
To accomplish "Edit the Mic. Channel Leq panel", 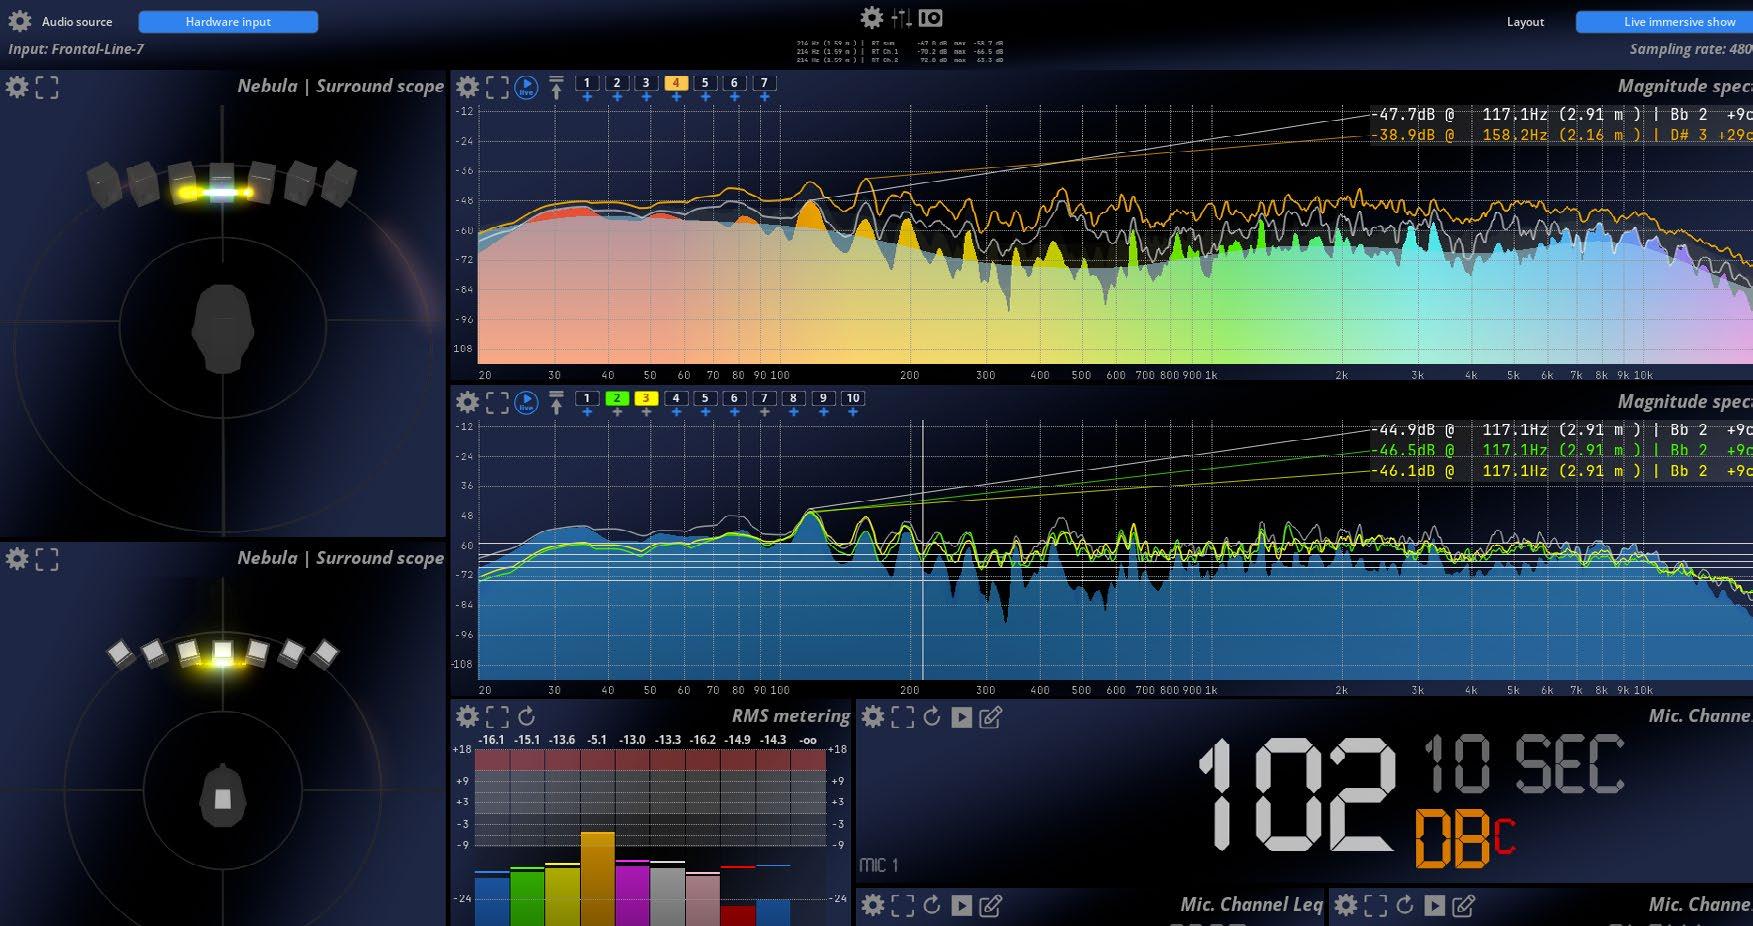I will 990,905.
